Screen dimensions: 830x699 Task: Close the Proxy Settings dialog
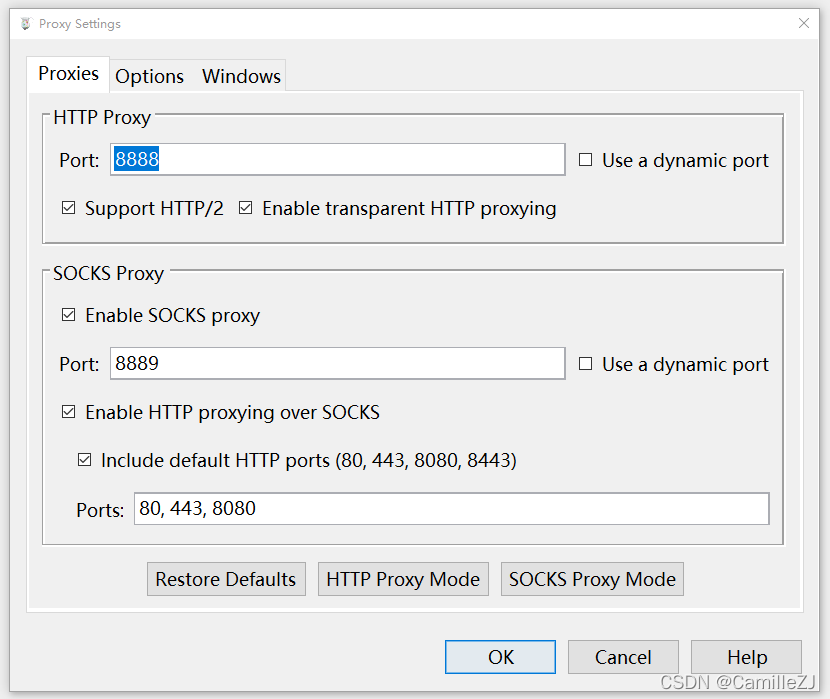[x=804, y=23]
